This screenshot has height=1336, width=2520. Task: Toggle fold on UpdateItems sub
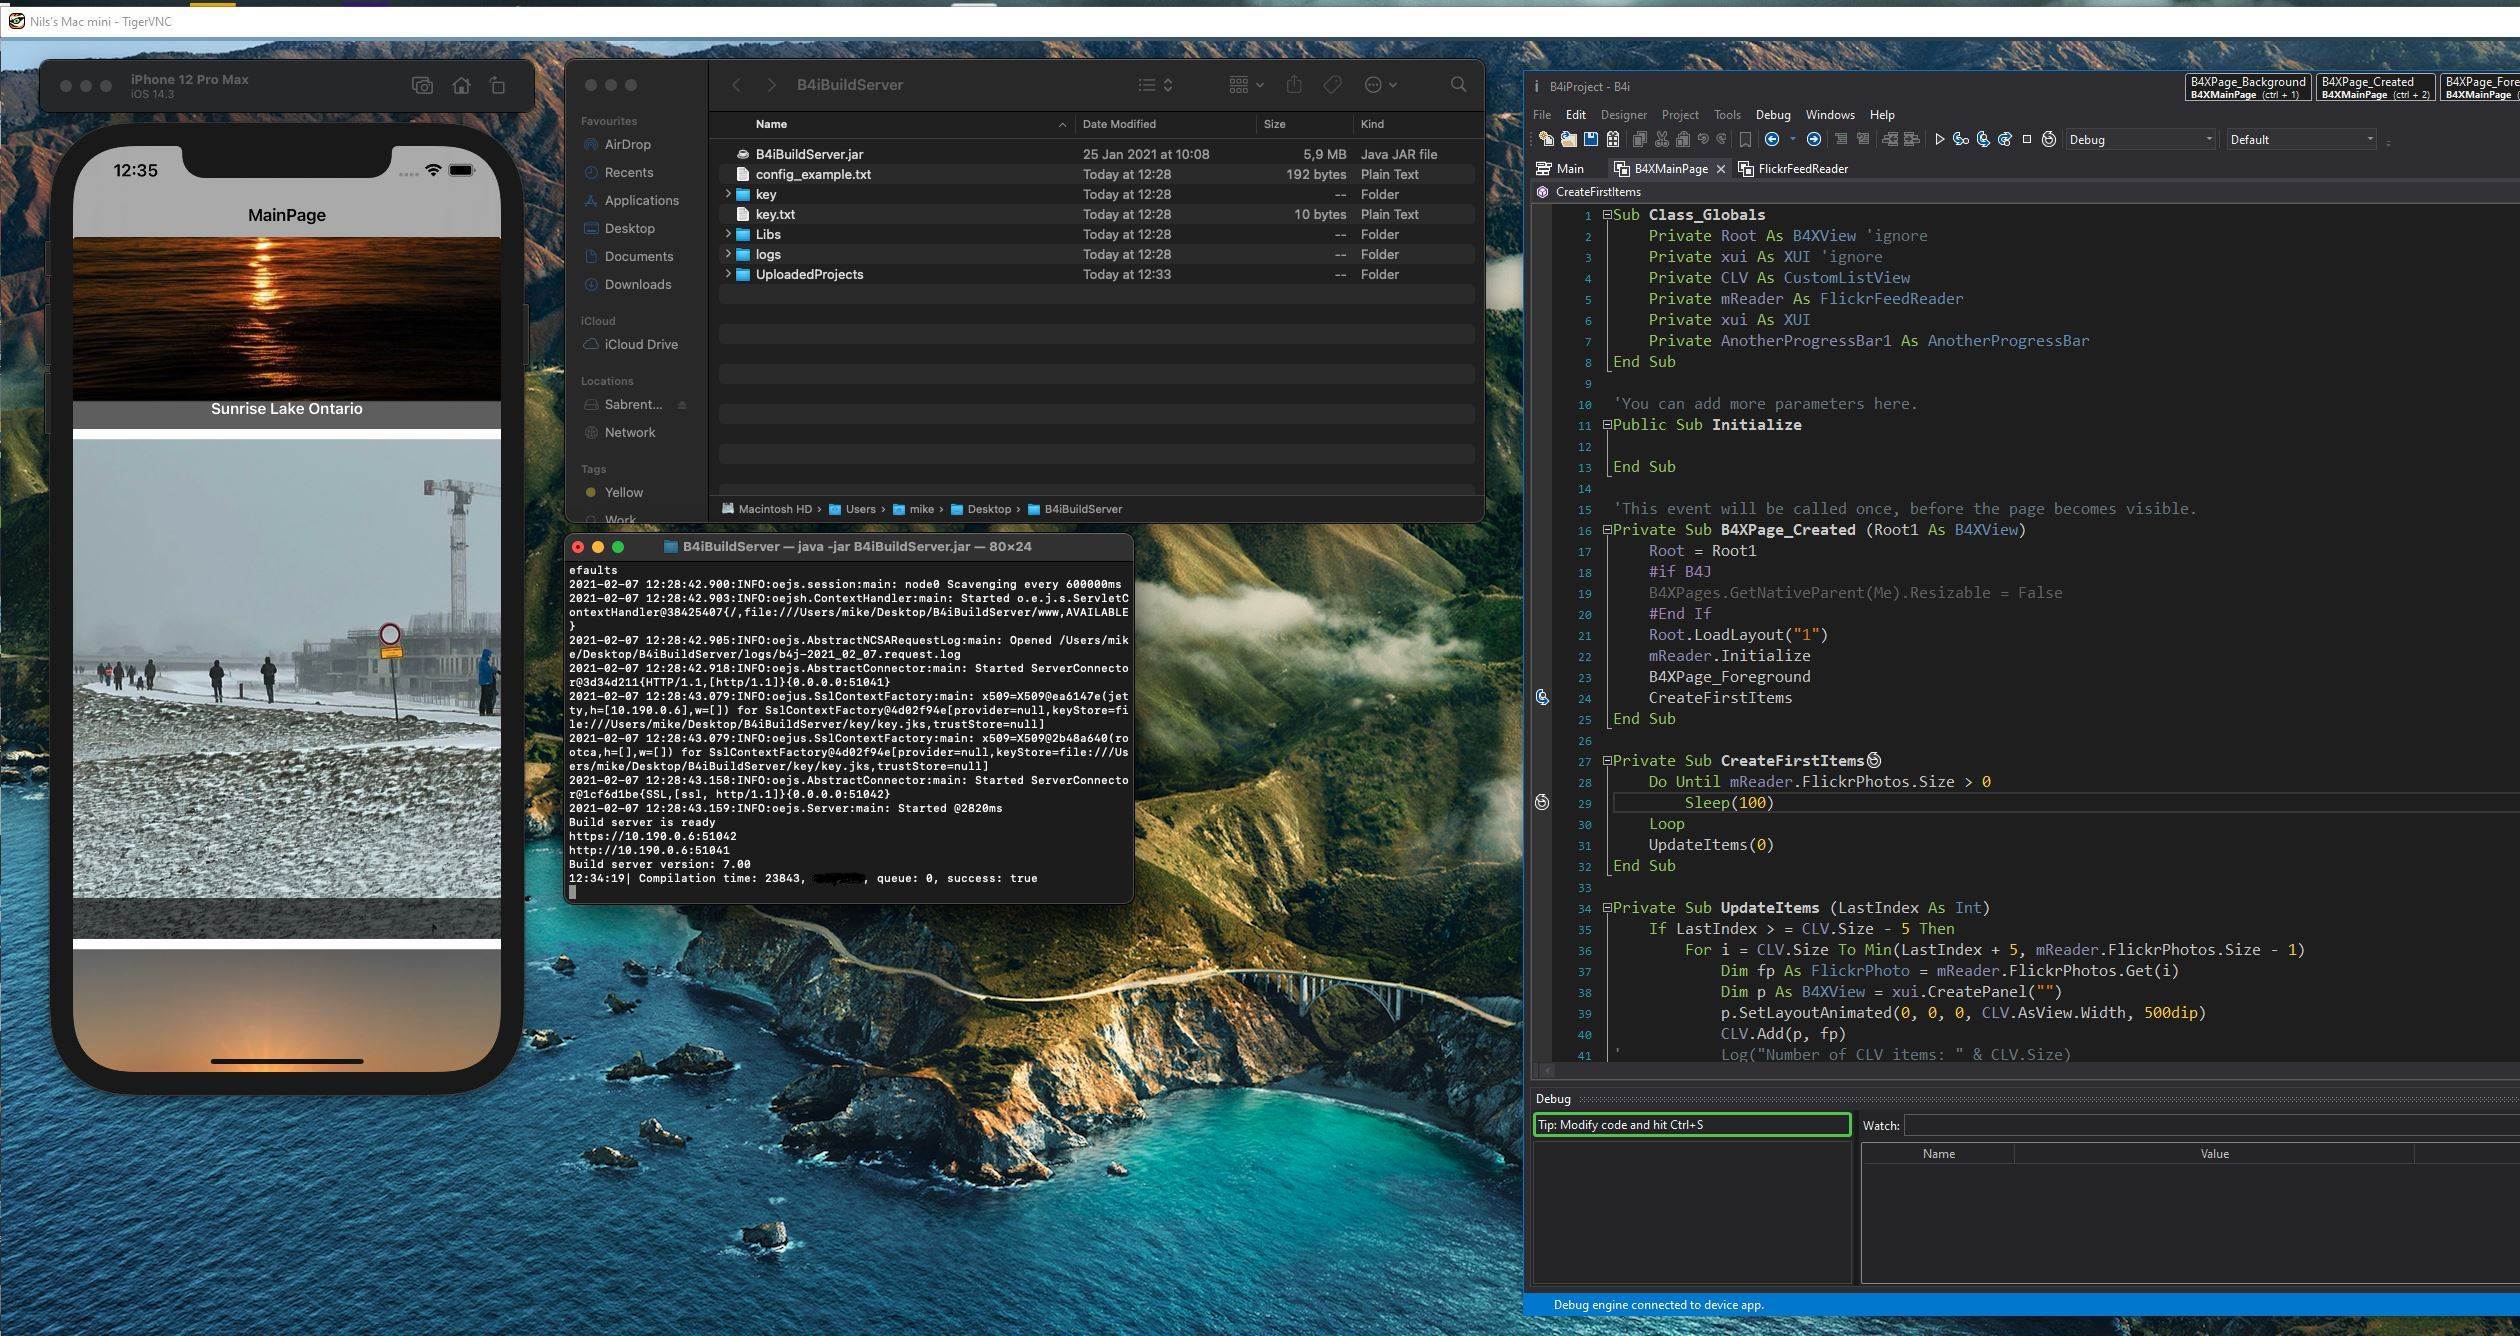(1607, 908)
